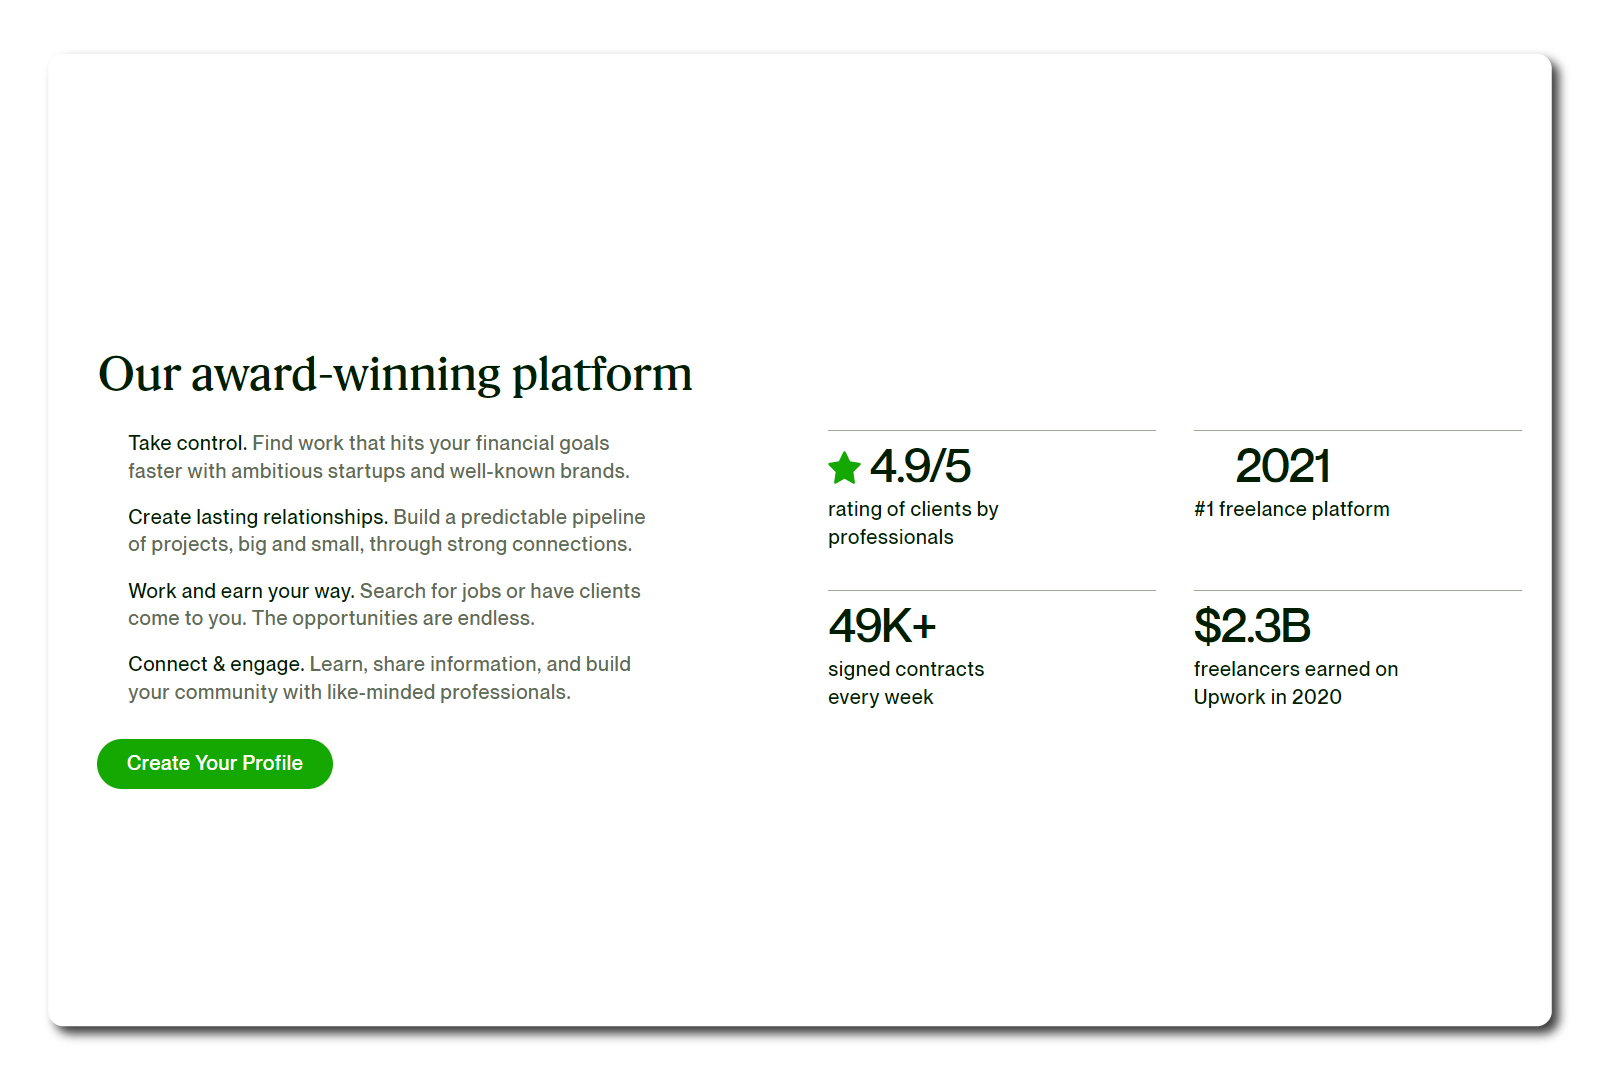The image size is (1600, 1080).
Task: Click 'Learn, share information, and build' text
Action: point(470,664)
